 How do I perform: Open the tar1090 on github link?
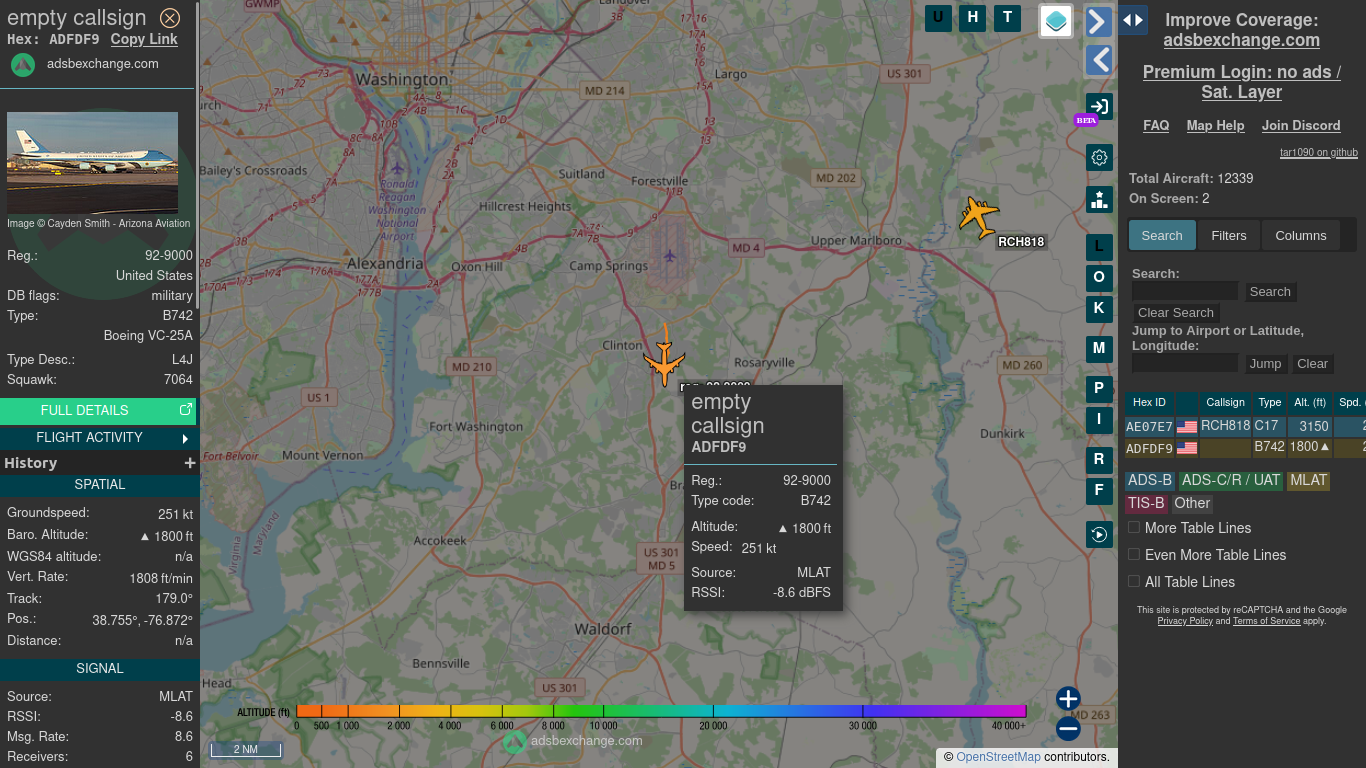1319,153
